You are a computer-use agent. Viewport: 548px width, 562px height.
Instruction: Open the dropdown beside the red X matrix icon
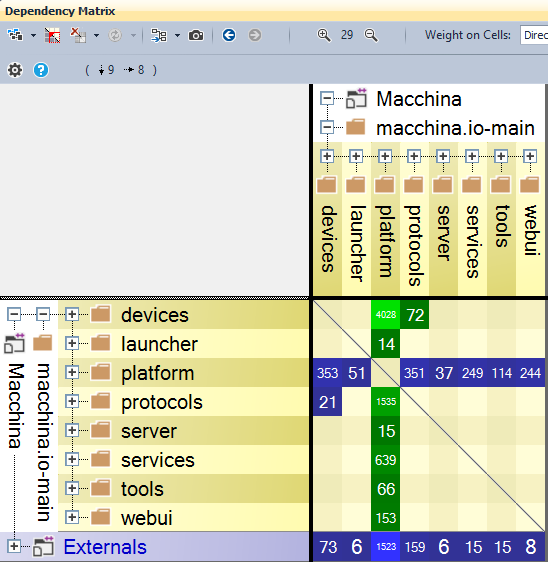coord(96,35)
